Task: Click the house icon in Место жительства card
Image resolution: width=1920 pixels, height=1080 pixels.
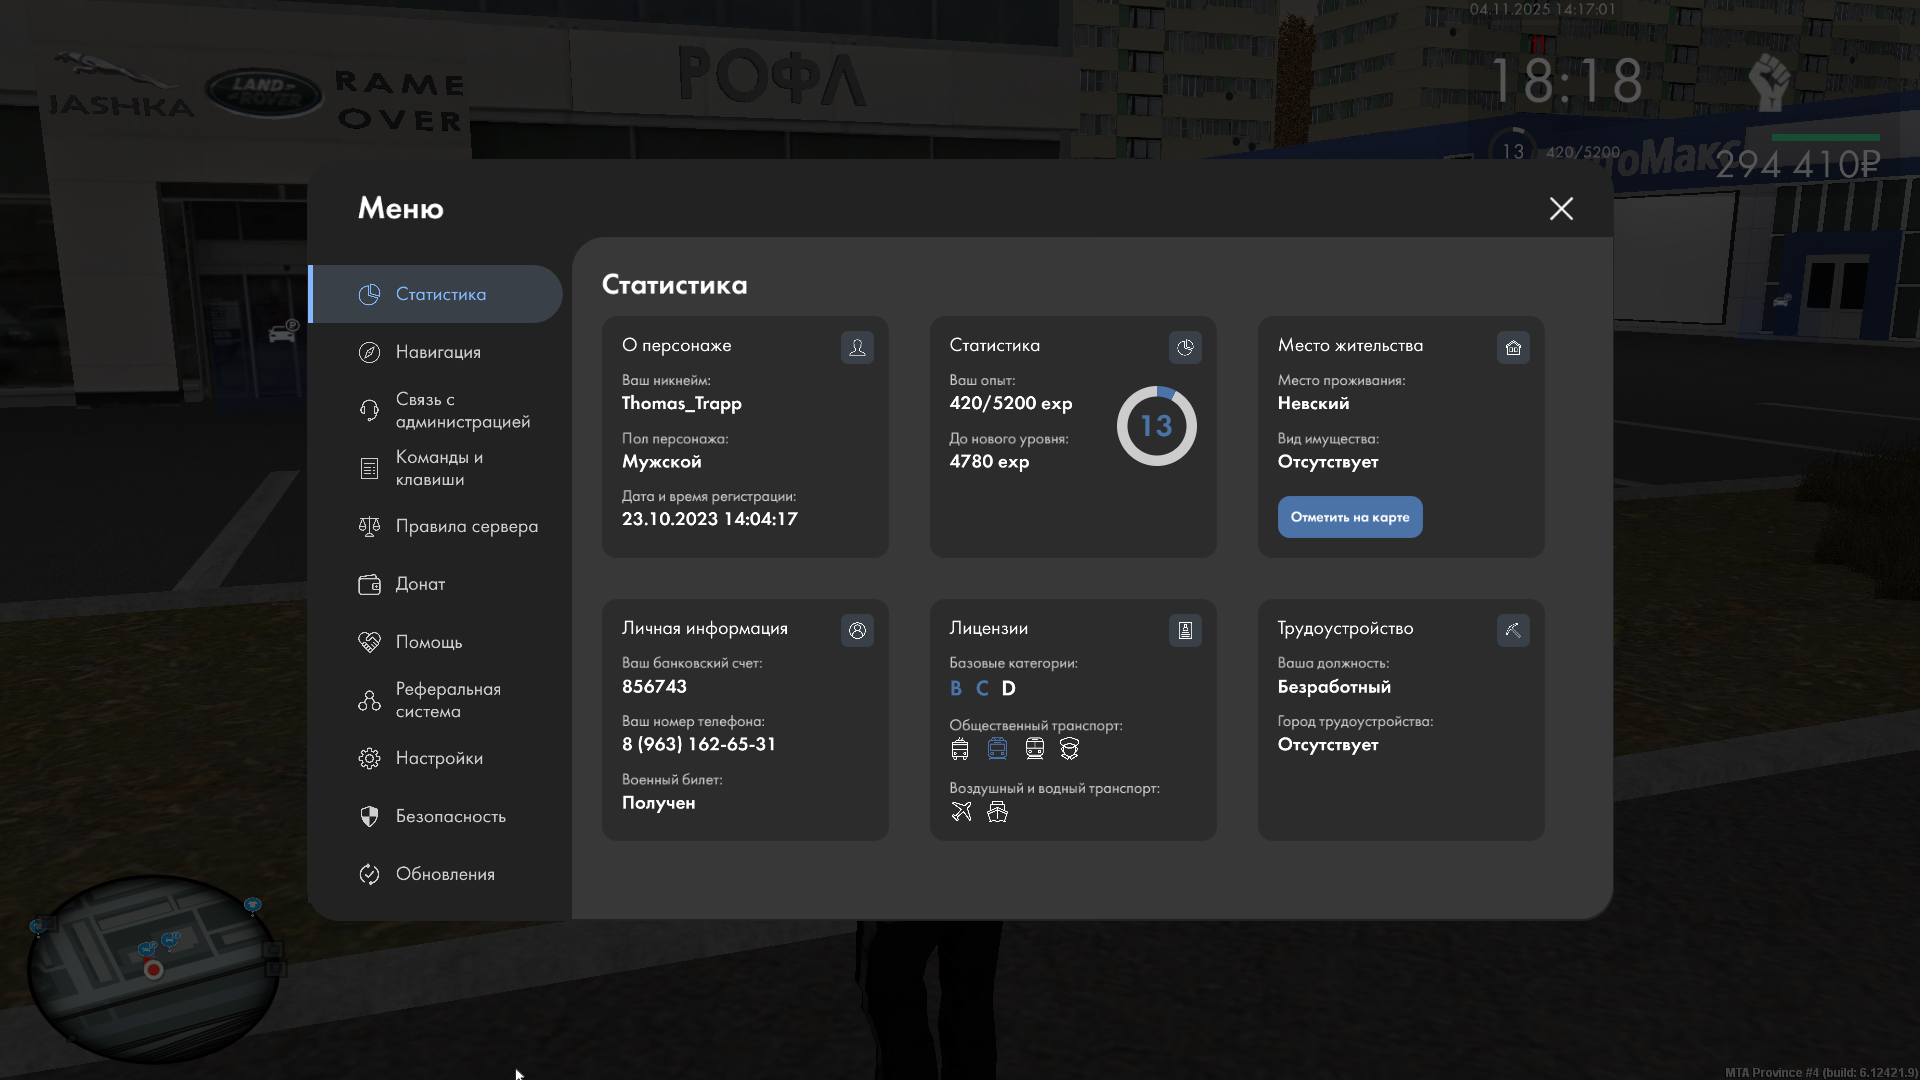Action: pyautogui.click(x=1513, y=347)
